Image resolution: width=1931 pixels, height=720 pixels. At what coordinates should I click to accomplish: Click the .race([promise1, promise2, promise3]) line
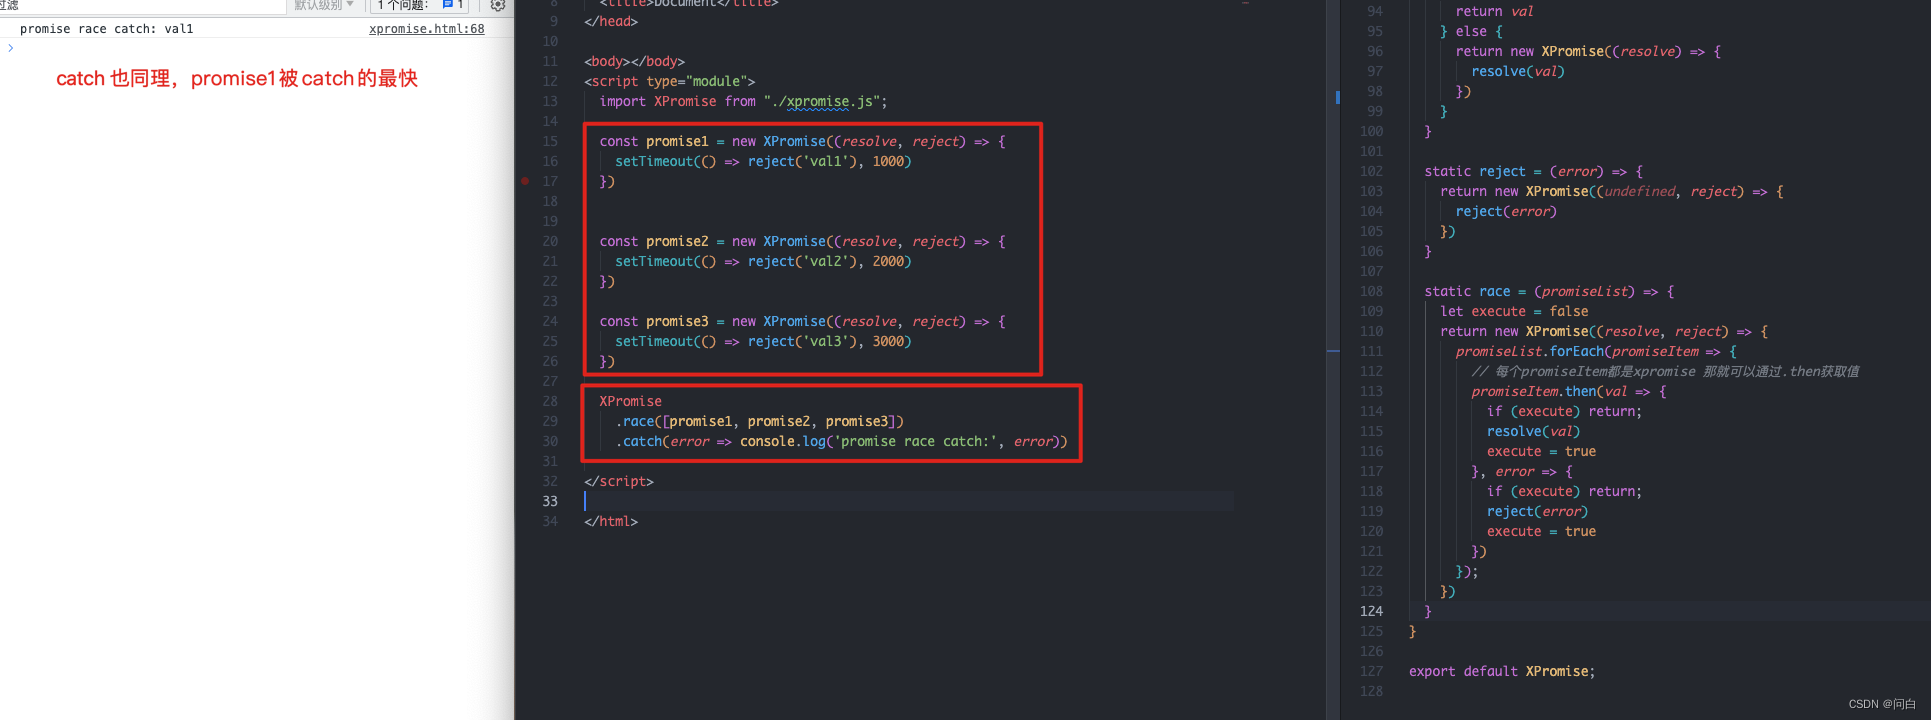[x=759, y=421]
